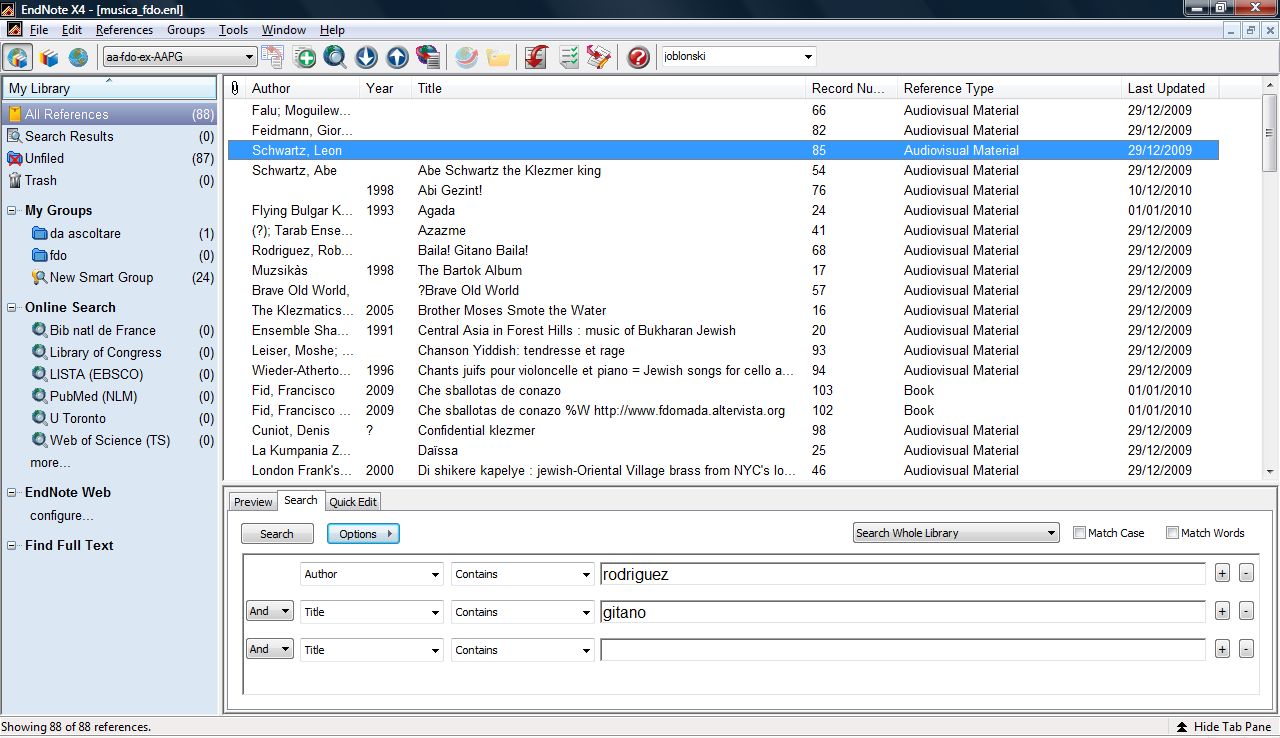
Task: Collapse the Online Search section
Action: point(12,308)
